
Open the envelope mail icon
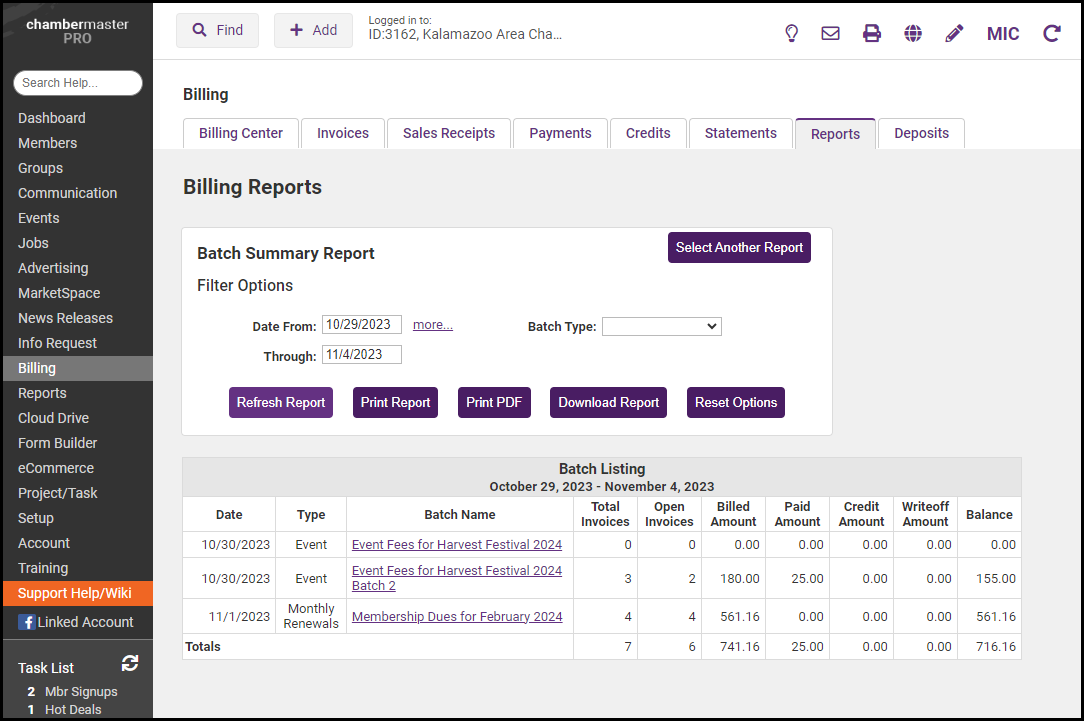click(x=830, y=33)
